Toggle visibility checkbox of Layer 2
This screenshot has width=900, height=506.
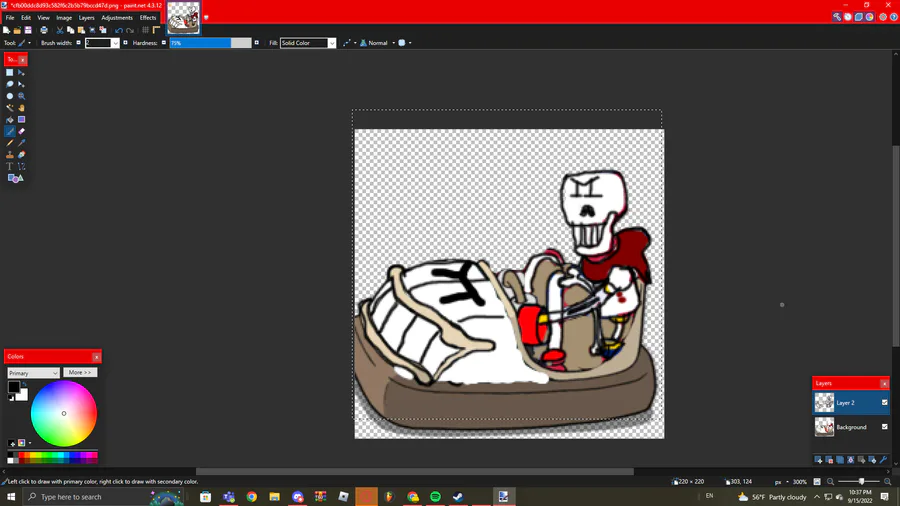885,402
